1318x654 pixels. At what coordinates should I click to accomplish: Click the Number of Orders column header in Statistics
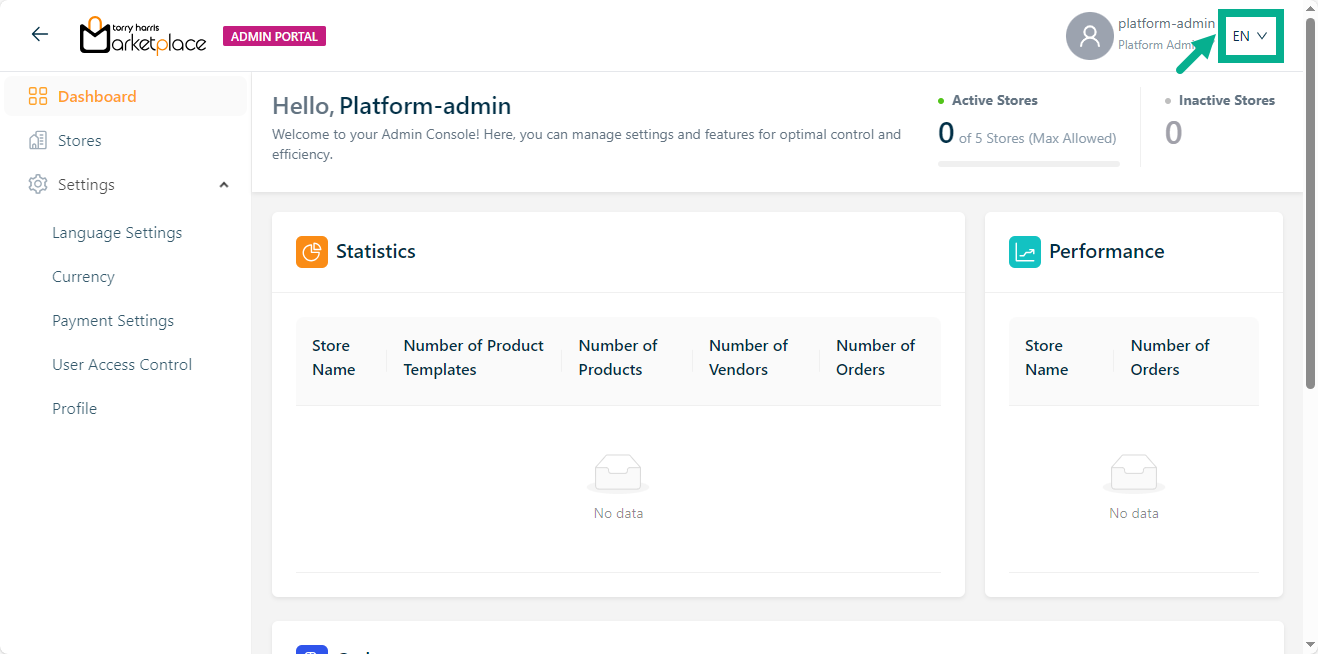[x=875, y=357]
